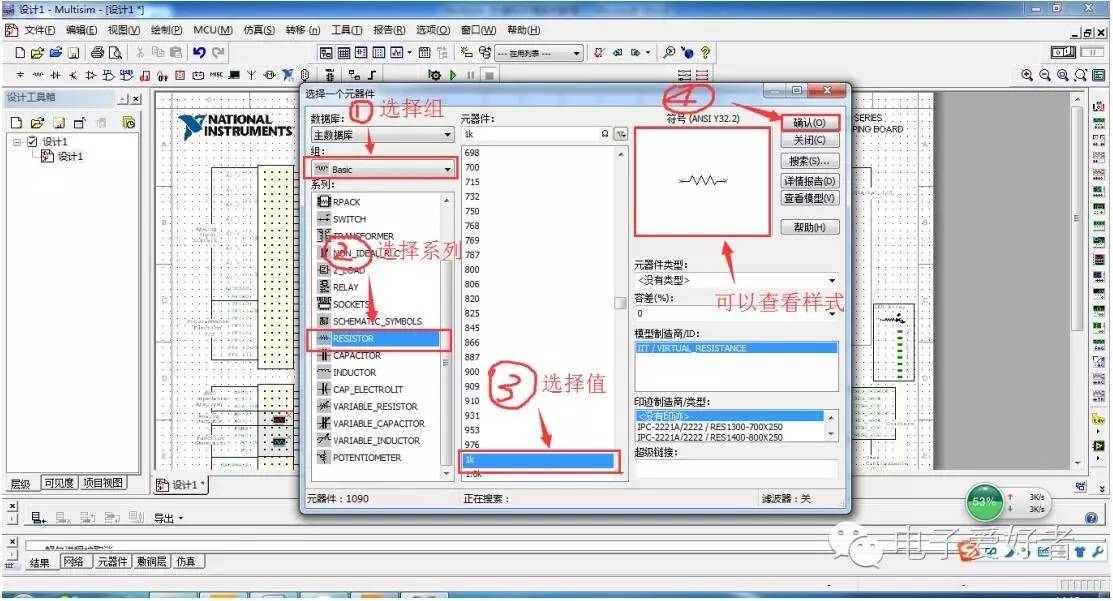This screenshot has width=1113, height=601.
Task: Click the 搜索(S) button
Action: point(809,161)
